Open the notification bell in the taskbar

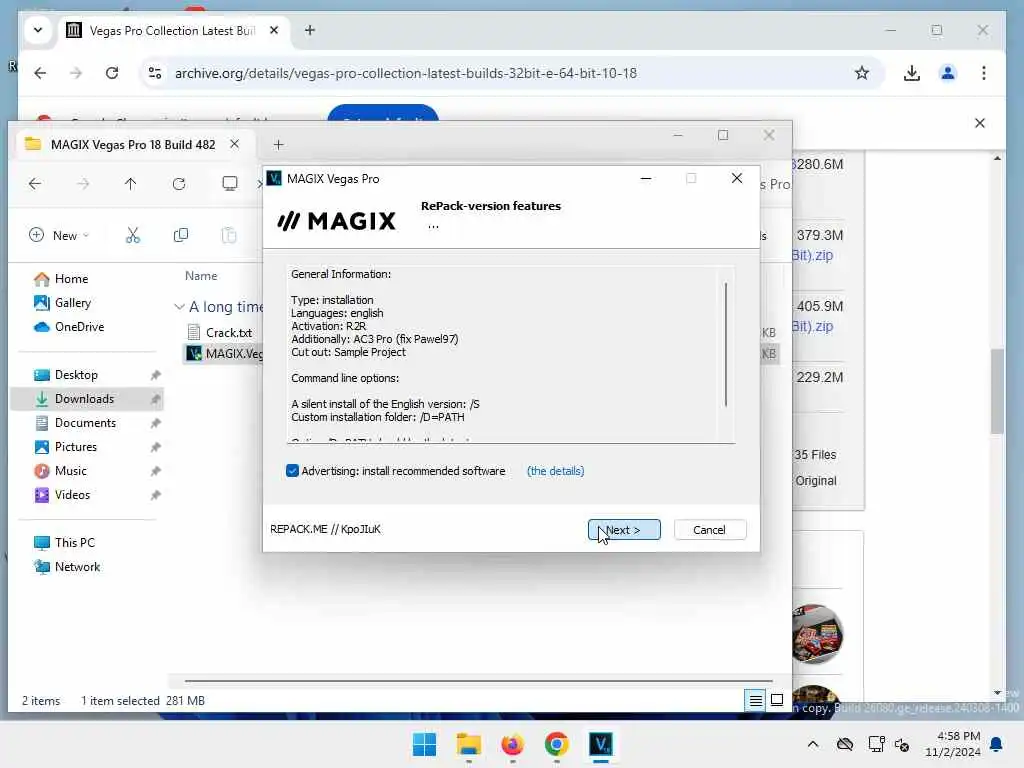[x=997, y=744]
